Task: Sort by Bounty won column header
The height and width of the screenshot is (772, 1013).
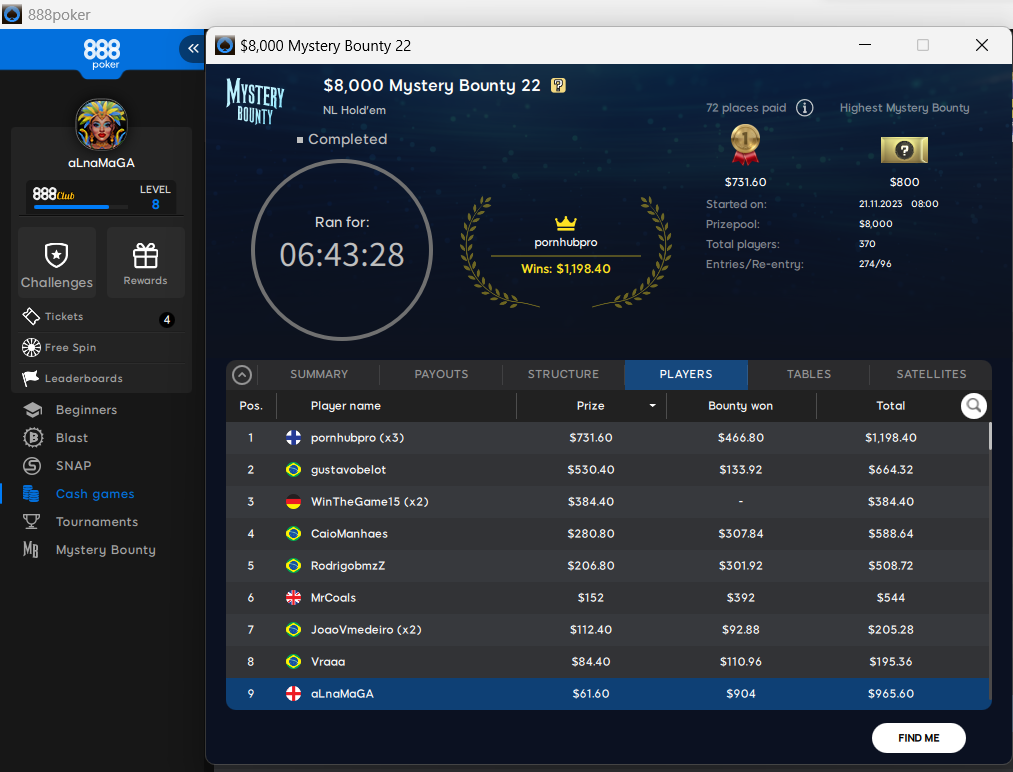Action: tap(740, 406)
